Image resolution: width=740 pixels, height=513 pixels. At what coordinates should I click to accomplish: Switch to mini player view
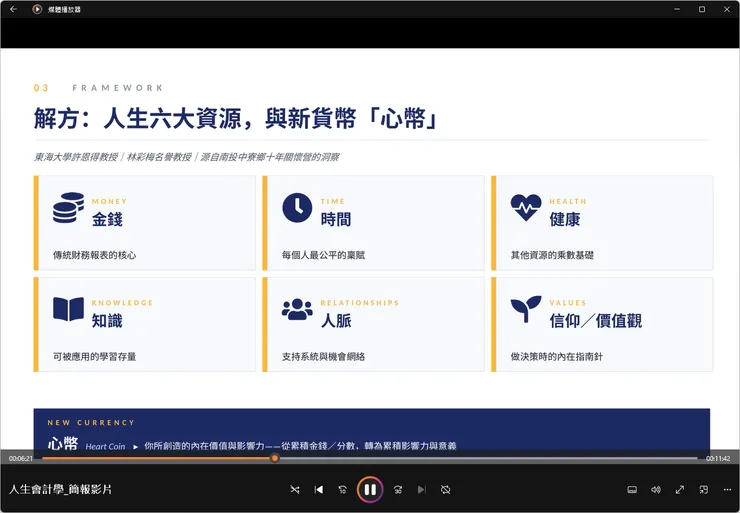704,490
